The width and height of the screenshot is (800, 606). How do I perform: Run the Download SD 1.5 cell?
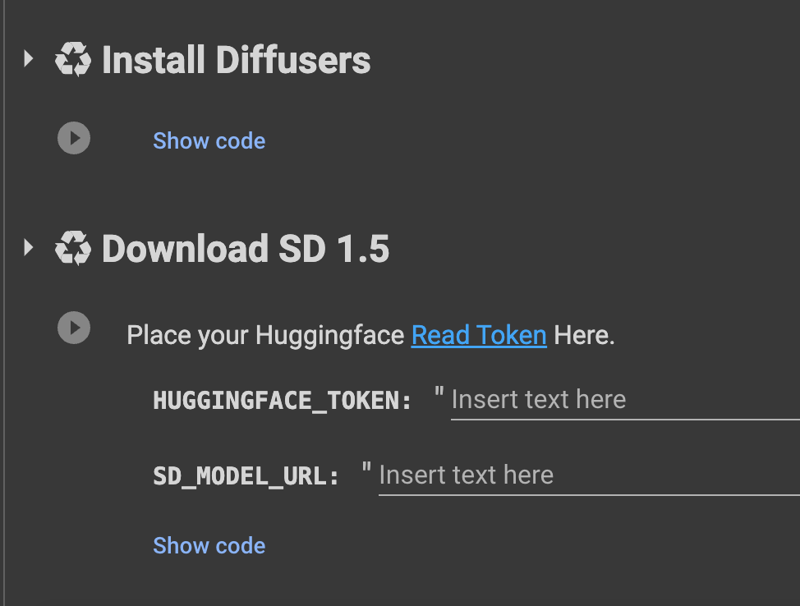74,327
